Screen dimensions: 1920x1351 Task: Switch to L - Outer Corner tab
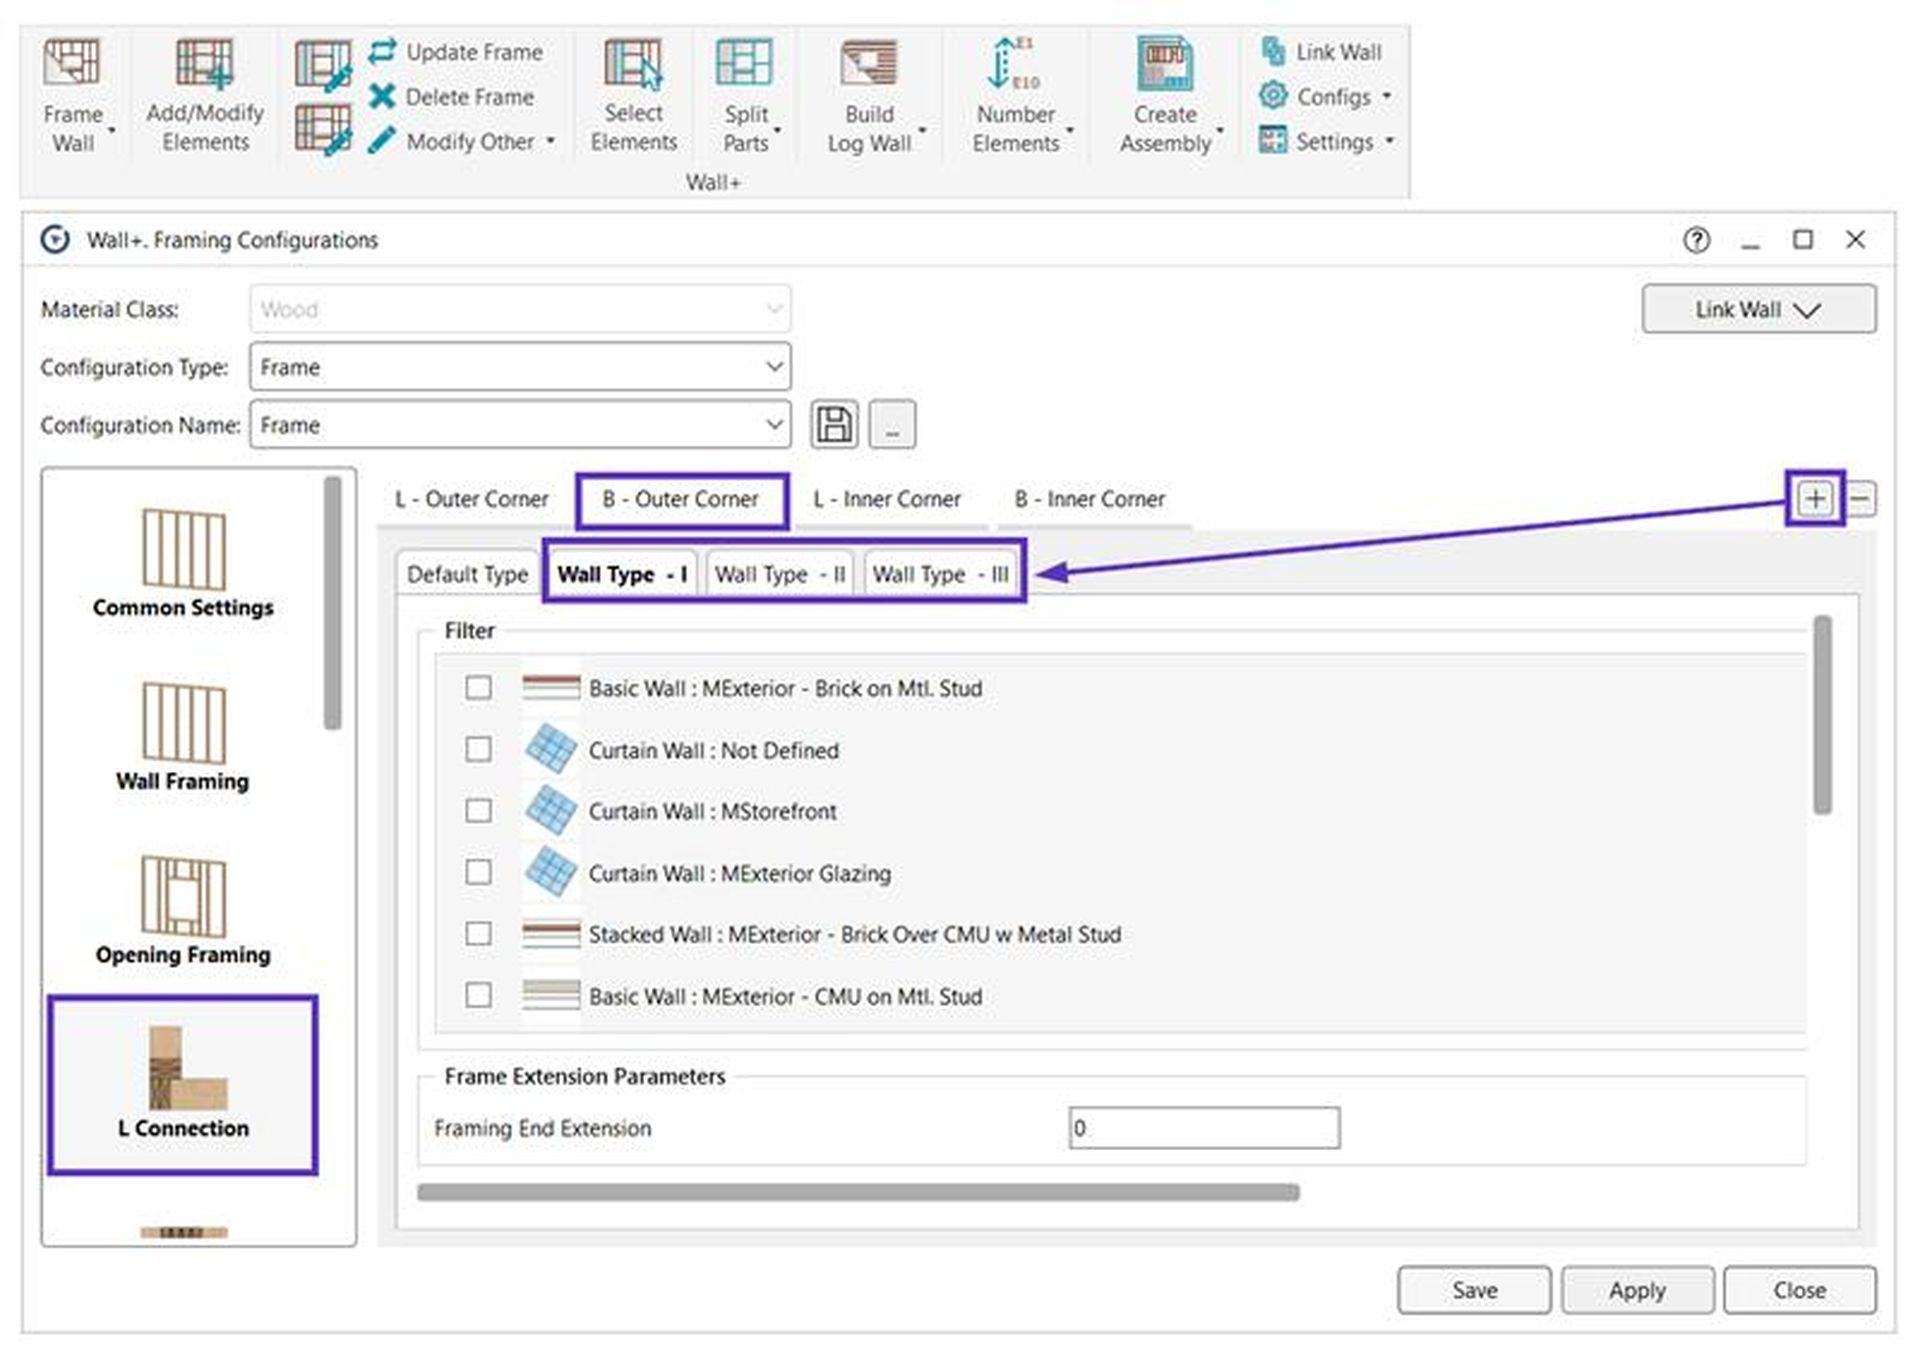pos(472,499)
